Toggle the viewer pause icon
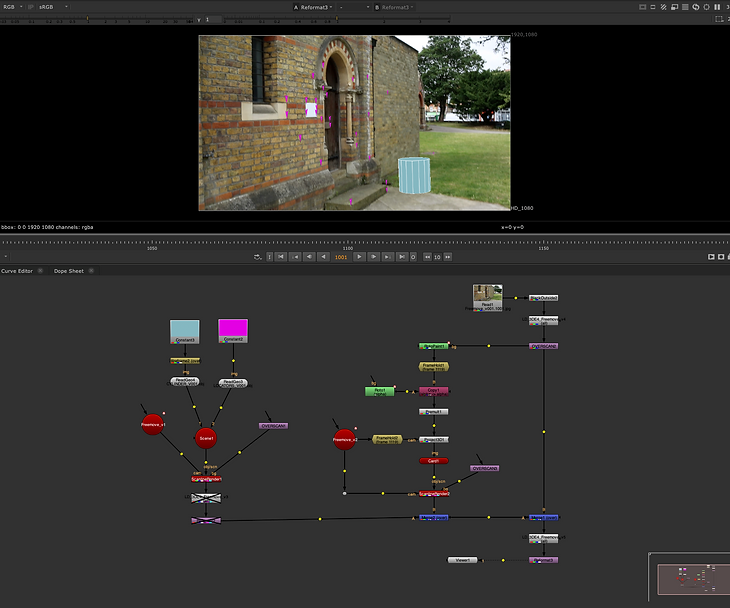 pyautogui.click(x=717, y=7)
